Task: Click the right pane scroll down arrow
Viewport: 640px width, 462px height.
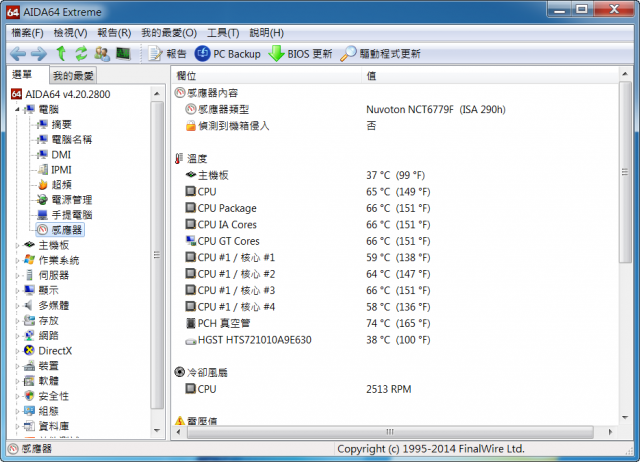Action: (625, 418)
